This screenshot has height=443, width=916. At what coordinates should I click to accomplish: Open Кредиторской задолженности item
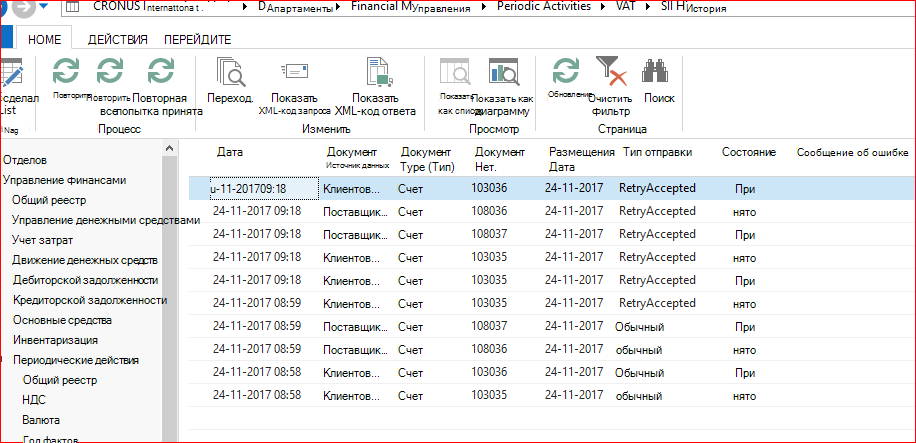tap(90, 300)
